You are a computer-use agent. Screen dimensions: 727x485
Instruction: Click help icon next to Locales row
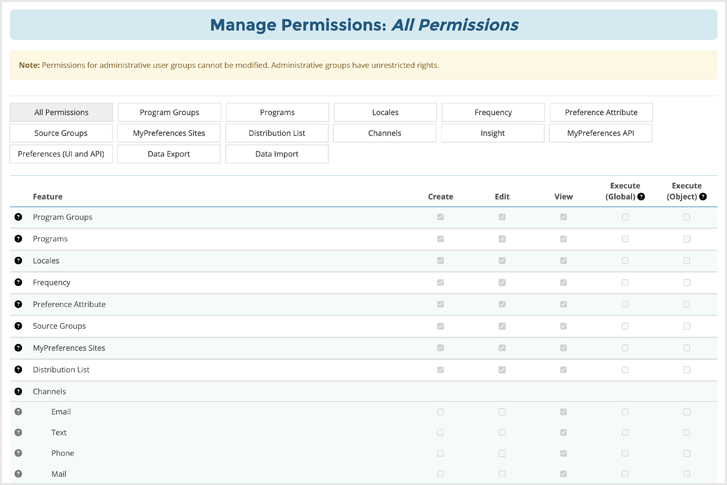click(18, 261)
